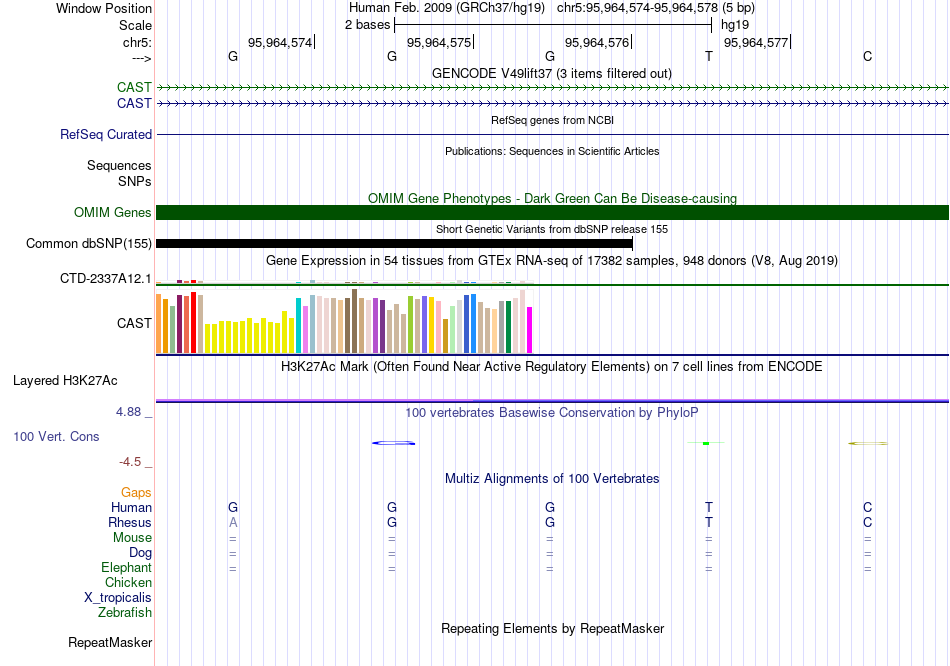The width and height of the screenshot is (950, 666).
Task: Open the Sequences publications track label
Action: click(119, 165)
